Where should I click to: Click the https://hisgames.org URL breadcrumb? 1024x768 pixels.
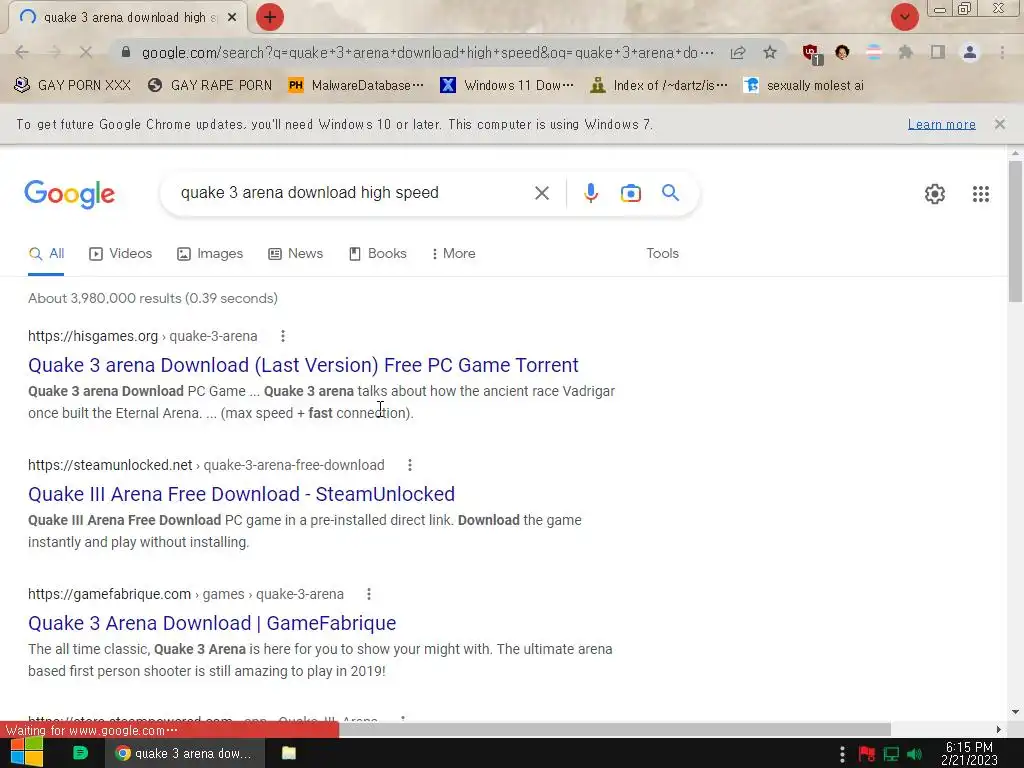tap(142, 336)
